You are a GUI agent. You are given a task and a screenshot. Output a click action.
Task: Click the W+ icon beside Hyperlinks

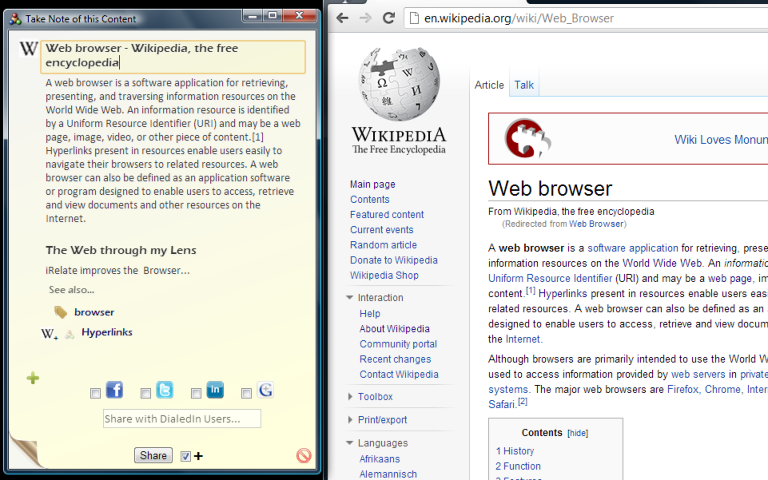49,334
